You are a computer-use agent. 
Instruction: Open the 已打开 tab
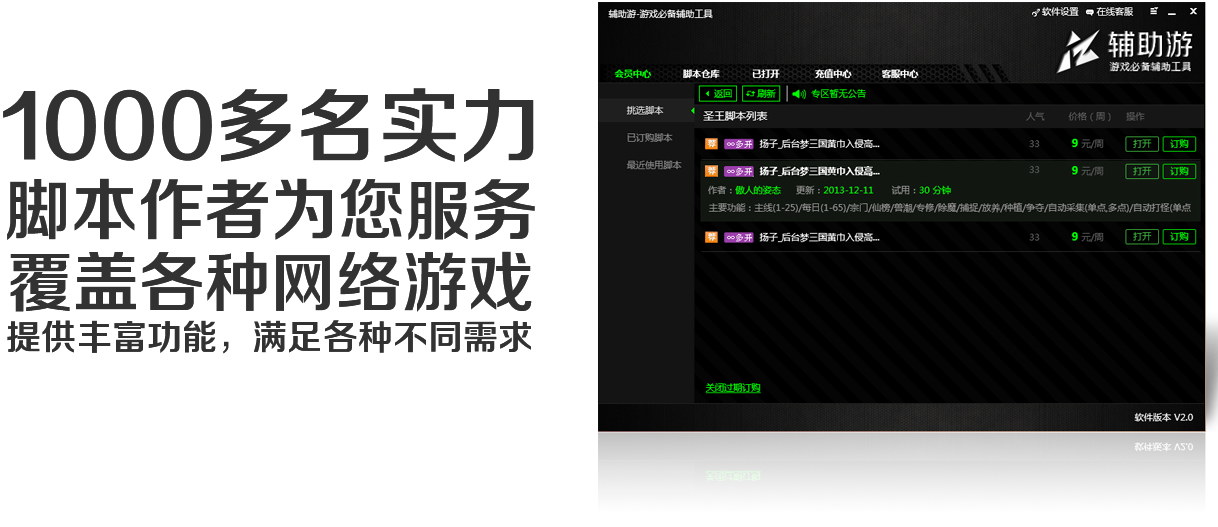(x=766, y=74)
